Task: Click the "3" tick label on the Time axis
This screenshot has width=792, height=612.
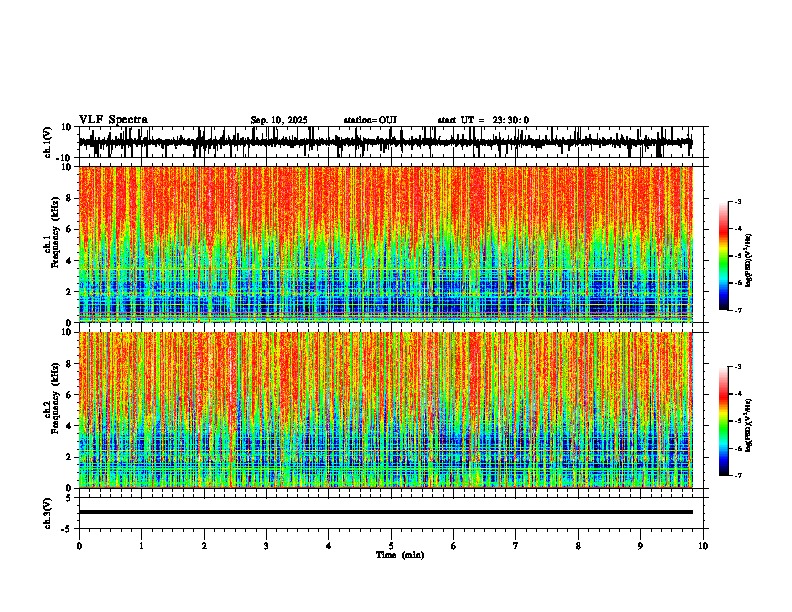Action: [266, 546]
